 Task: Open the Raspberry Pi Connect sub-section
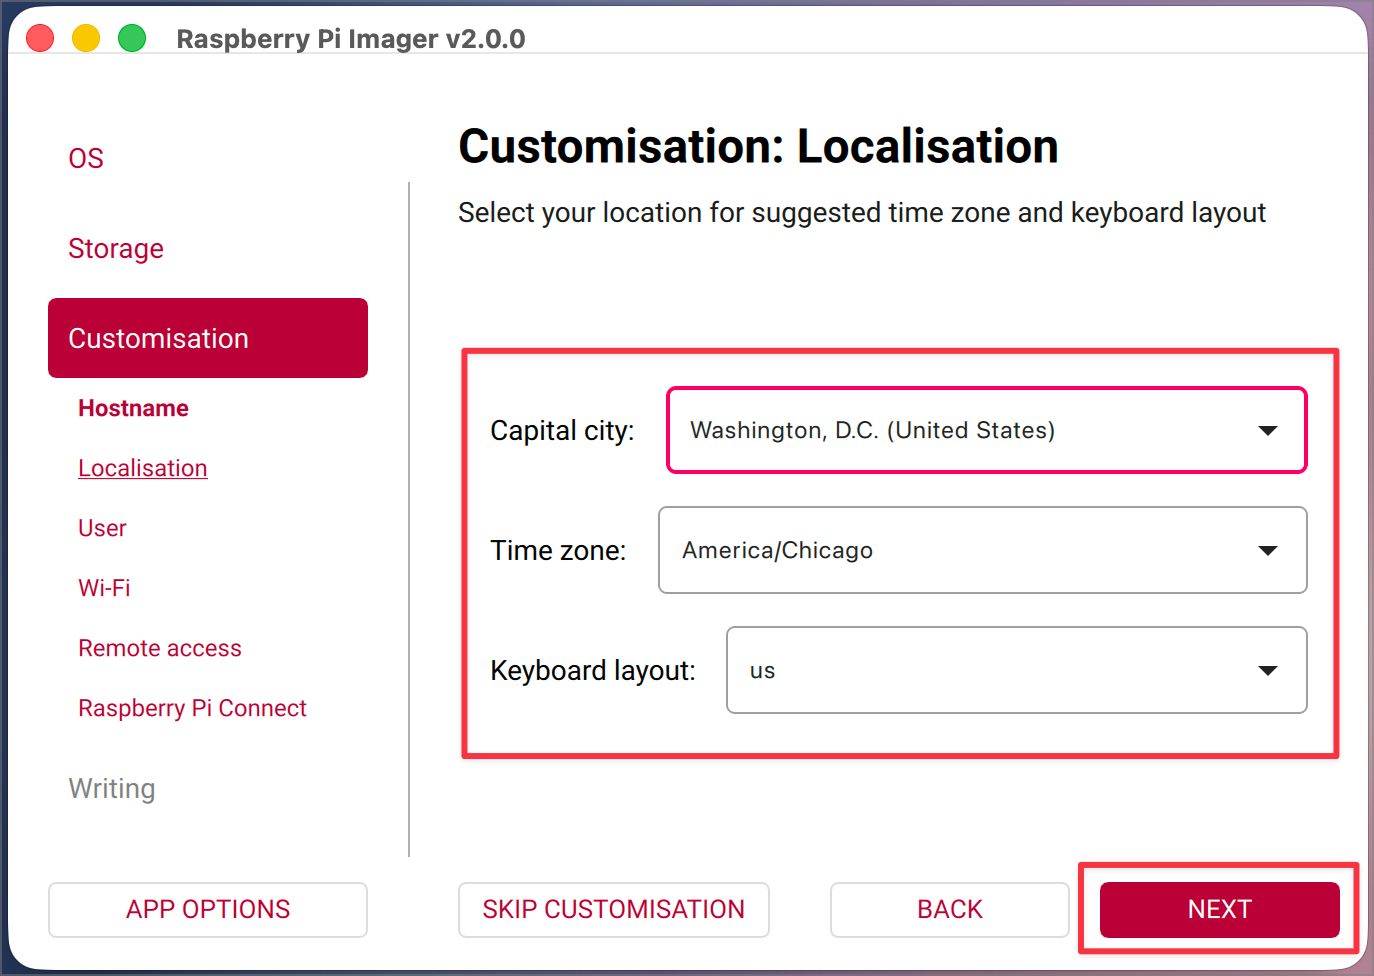tap(192, 708)
